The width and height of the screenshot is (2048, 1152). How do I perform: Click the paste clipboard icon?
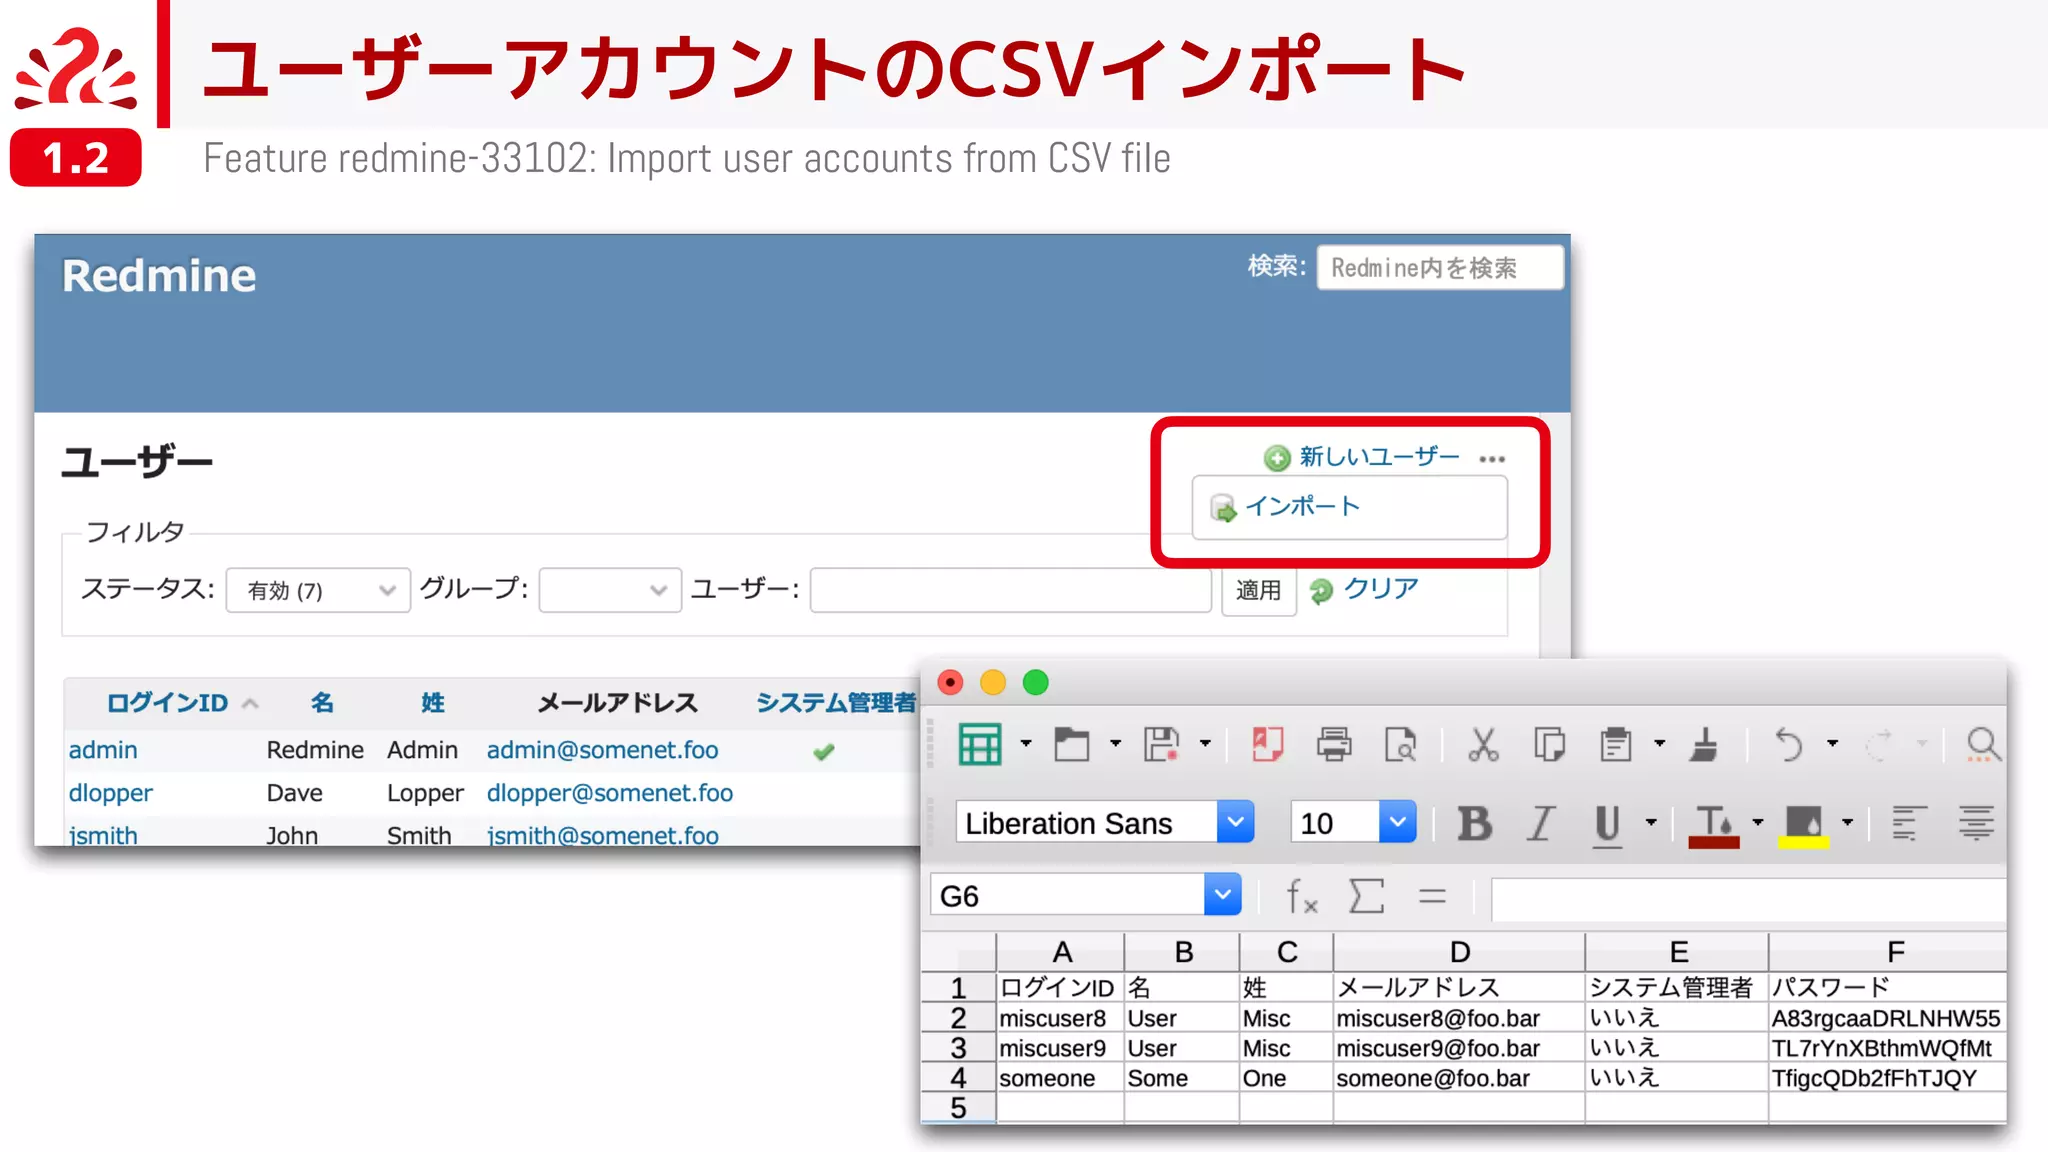[1615, 744]
